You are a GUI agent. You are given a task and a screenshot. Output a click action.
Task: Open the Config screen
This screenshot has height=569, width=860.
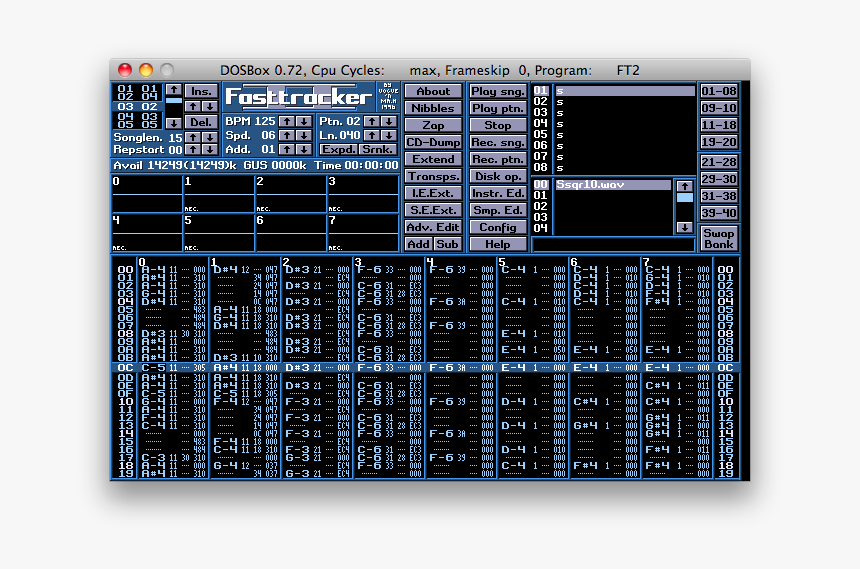tap(498, 227)
